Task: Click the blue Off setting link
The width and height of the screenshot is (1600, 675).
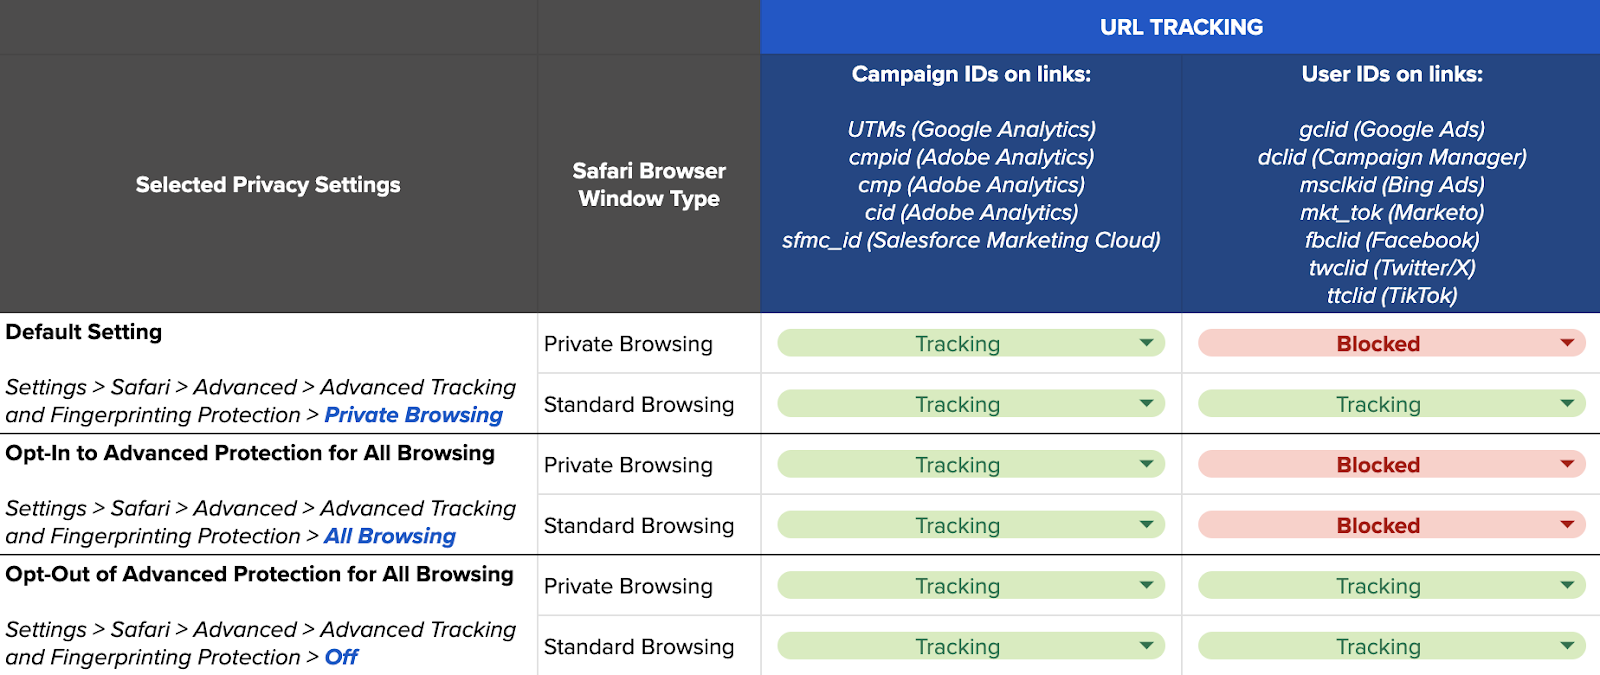Action: (x=341, y=657)
